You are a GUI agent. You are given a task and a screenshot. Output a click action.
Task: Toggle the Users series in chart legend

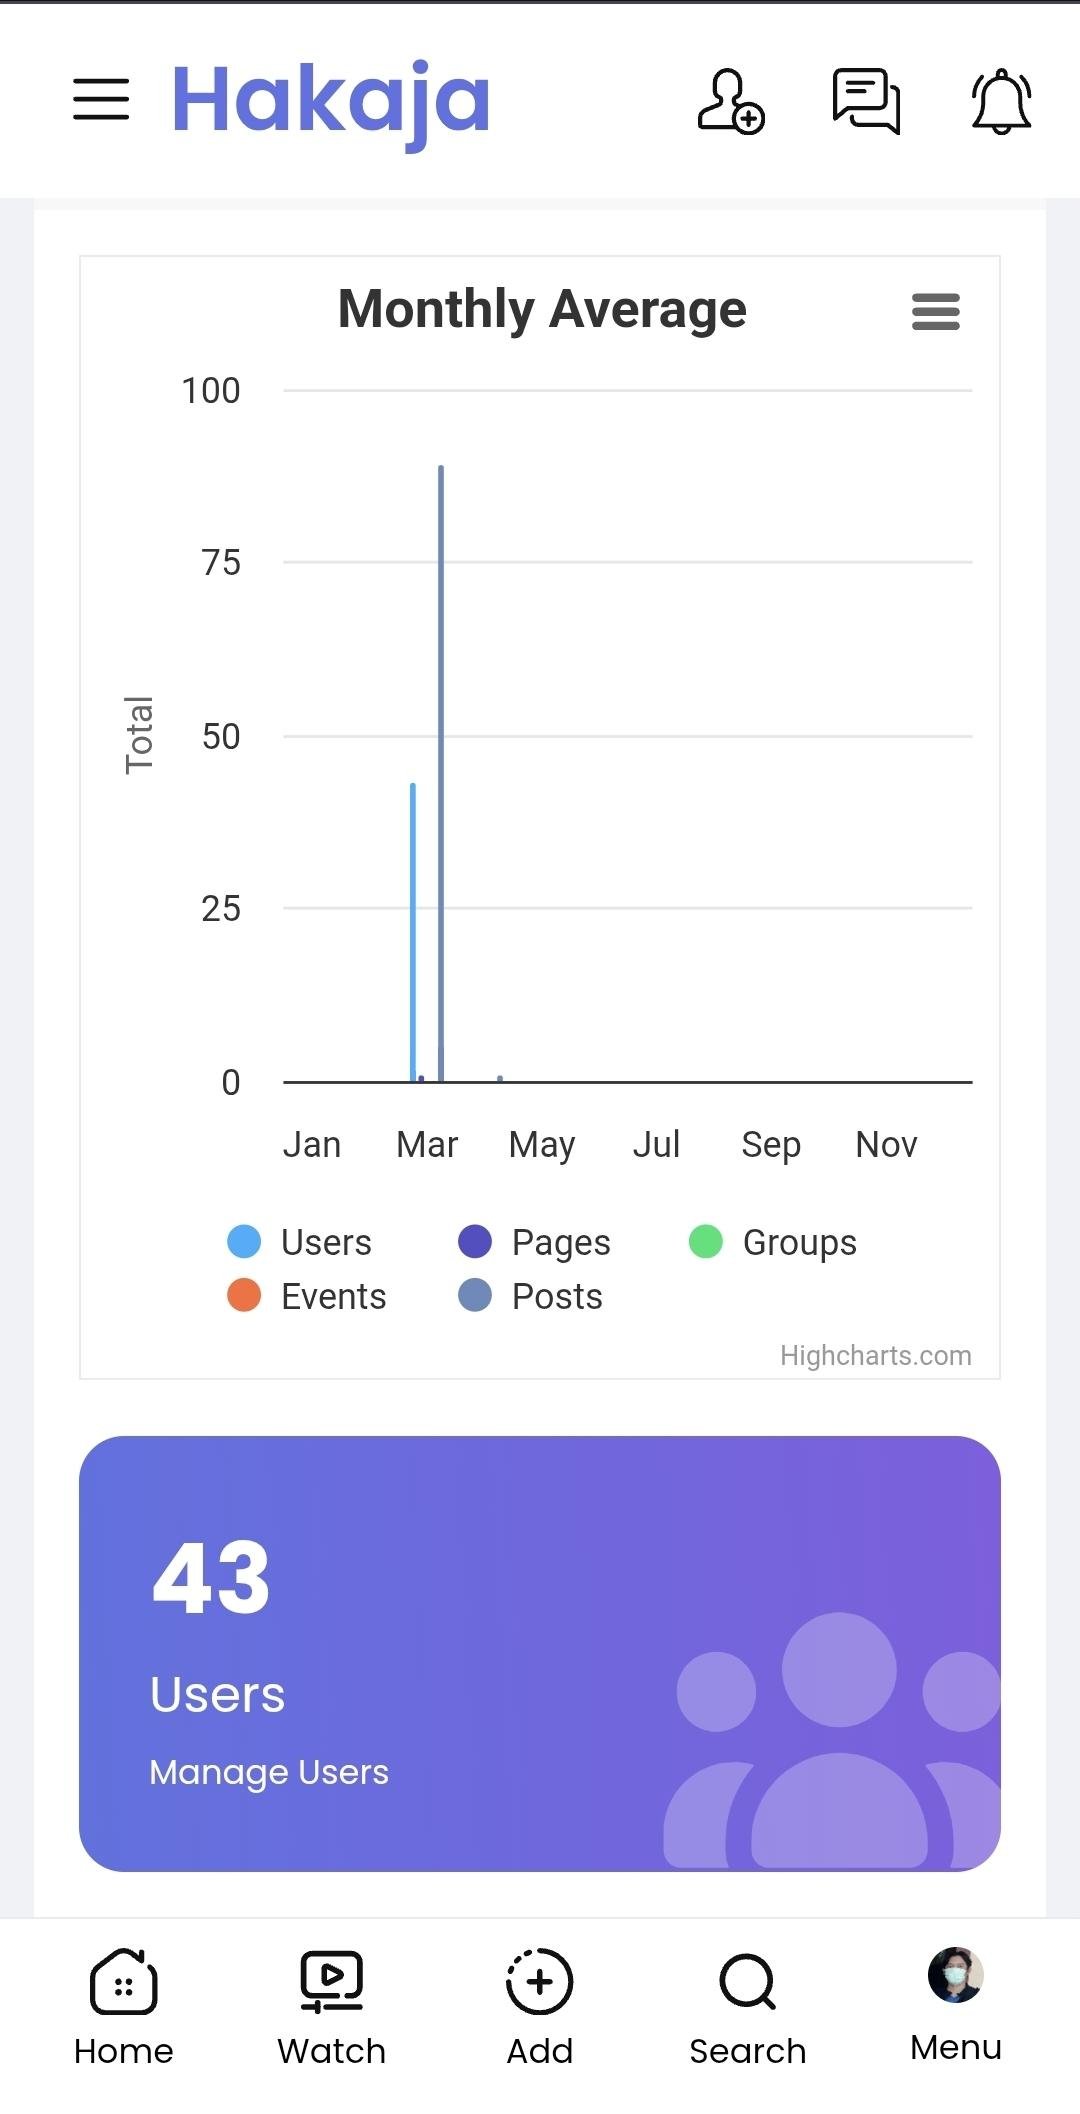[x=301, y=1242]
